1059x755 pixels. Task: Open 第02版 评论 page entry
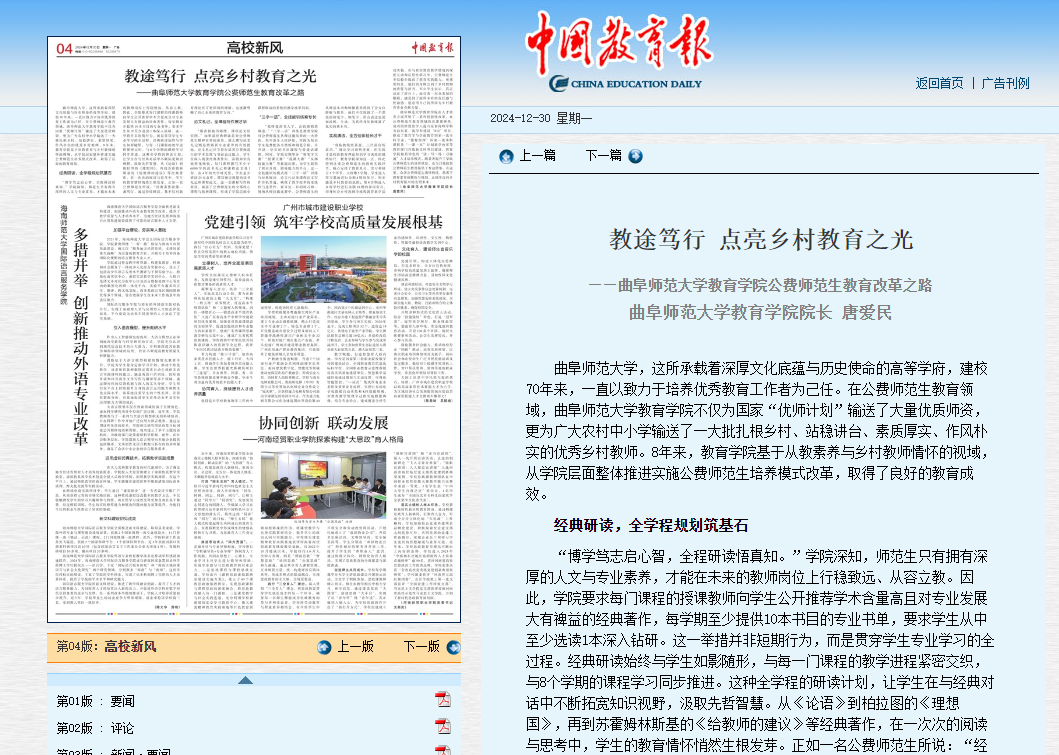point(95,728)
